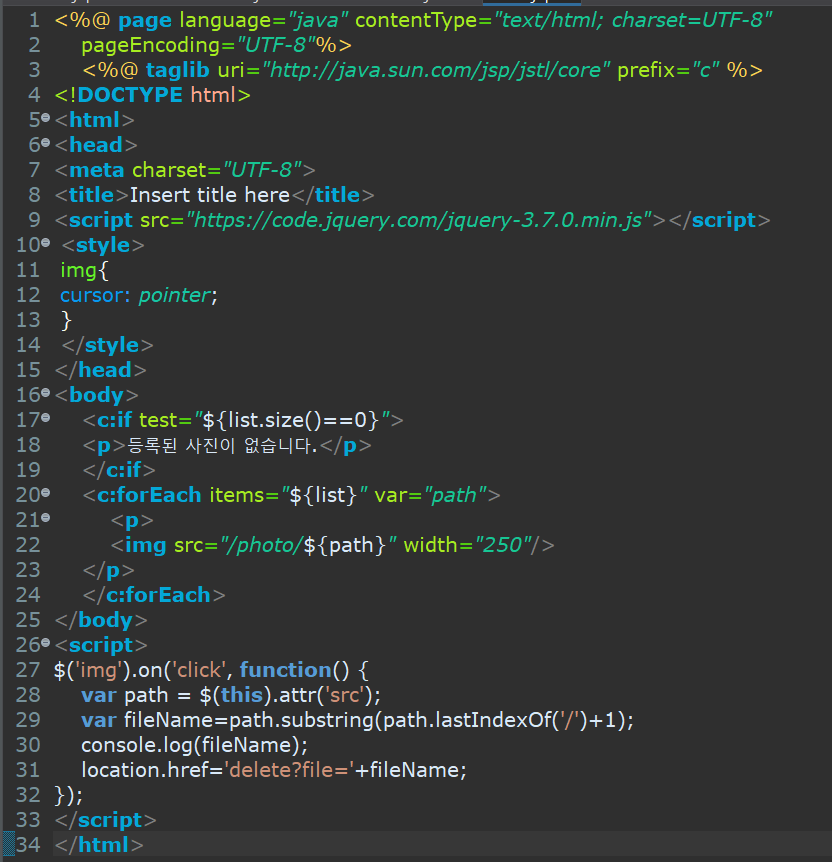Image resolution: width=832 pixels, height=862 pixels.
Task: Collapse the c:forEach fold marker on line 20
Action: [46, 493]
